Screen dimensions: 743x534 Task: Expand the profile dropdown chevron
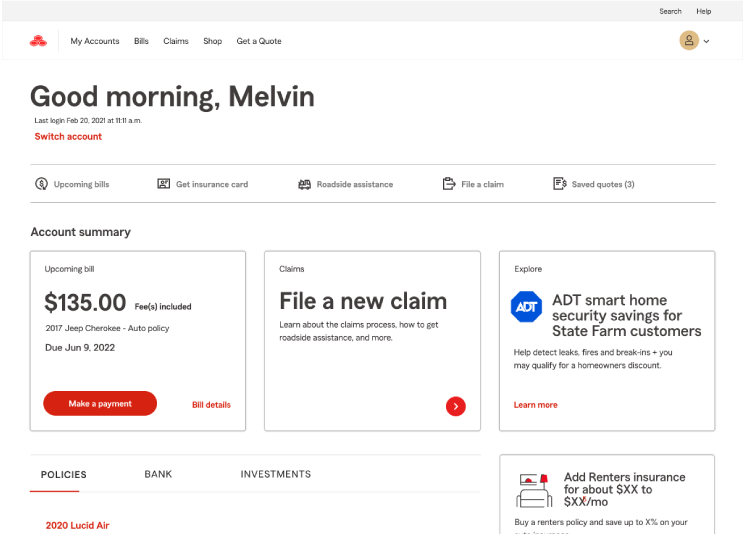click(707, 42)
